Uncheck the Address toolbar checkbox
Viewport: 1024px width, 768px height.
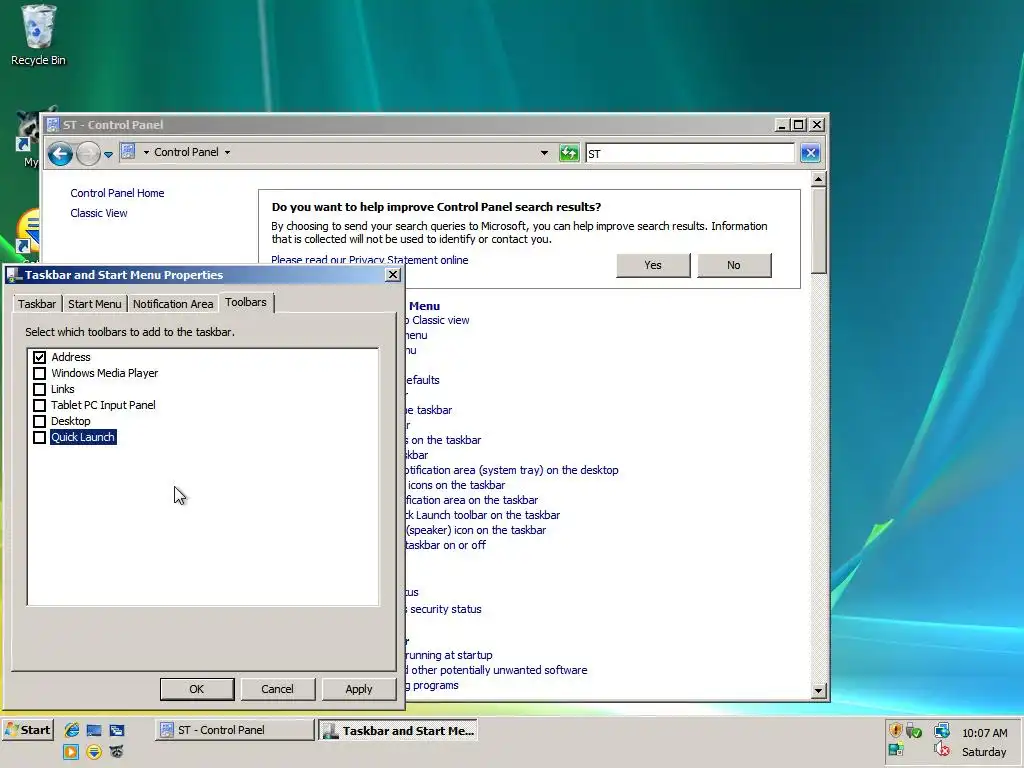click(39, 357)
